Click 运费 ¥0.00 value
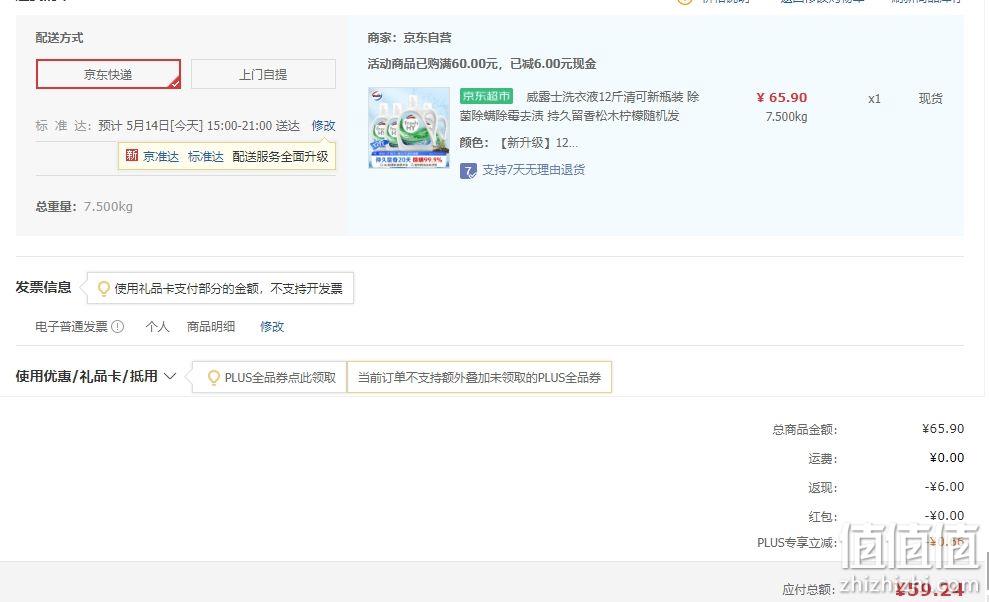 [947, 457]
